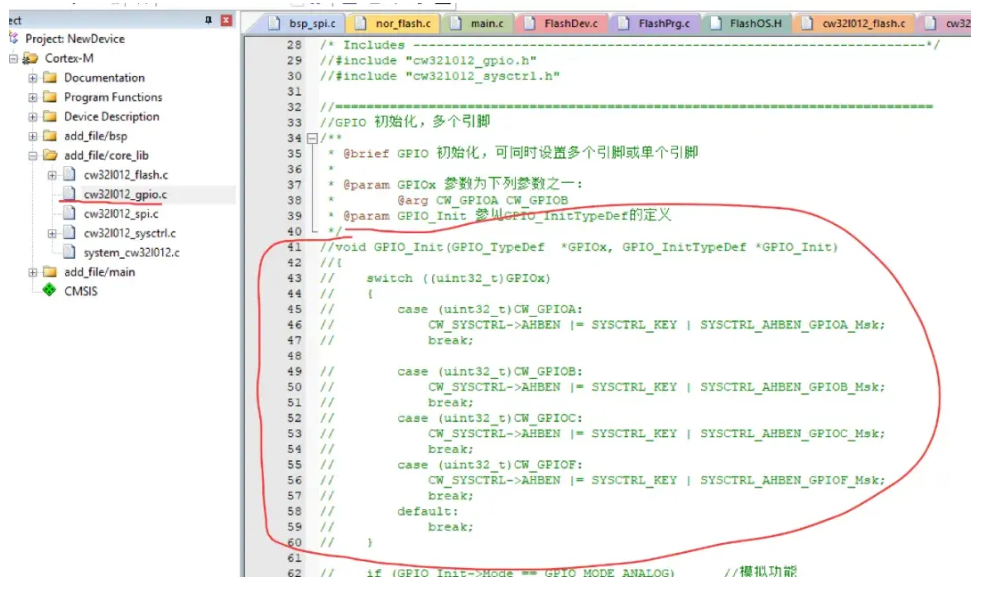Click line number 61 in the gutter
982x594 pixels.
pos(294,558)
